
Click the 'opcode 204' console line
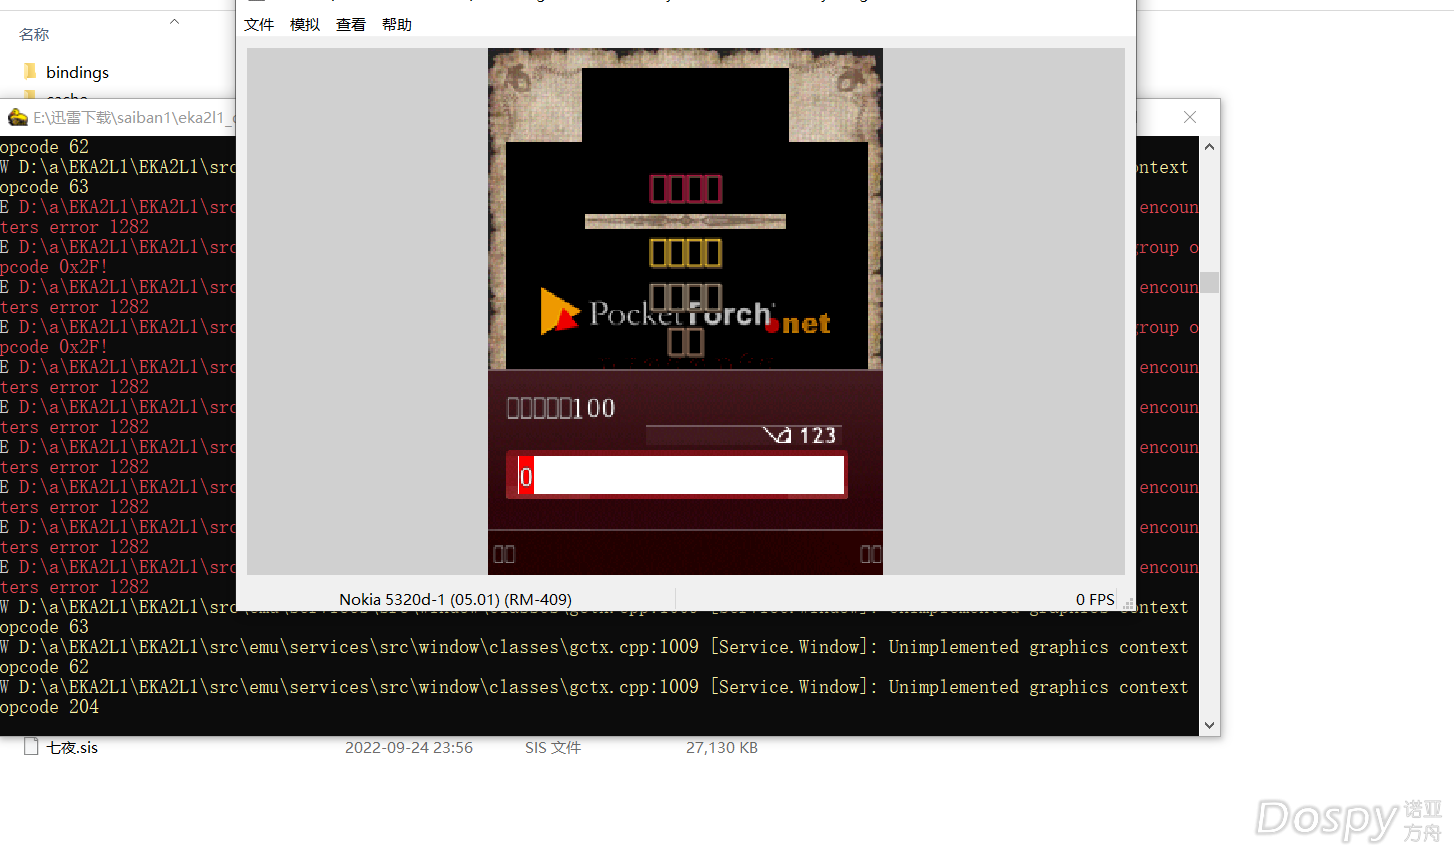(50, 707)
